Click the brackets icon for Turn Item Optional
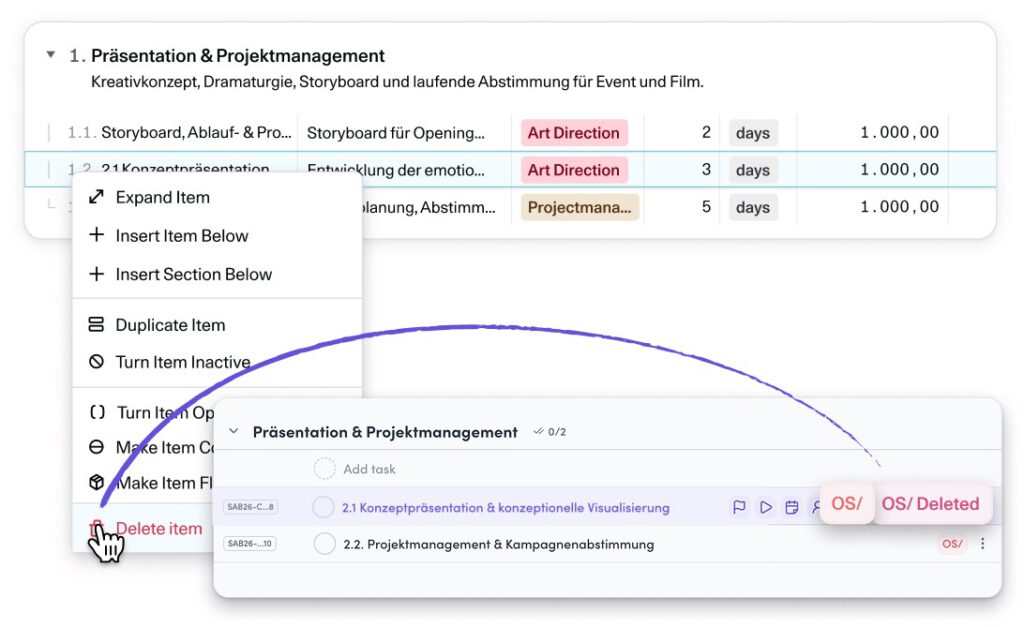The image size is (1024, 627). click(97, 412)
